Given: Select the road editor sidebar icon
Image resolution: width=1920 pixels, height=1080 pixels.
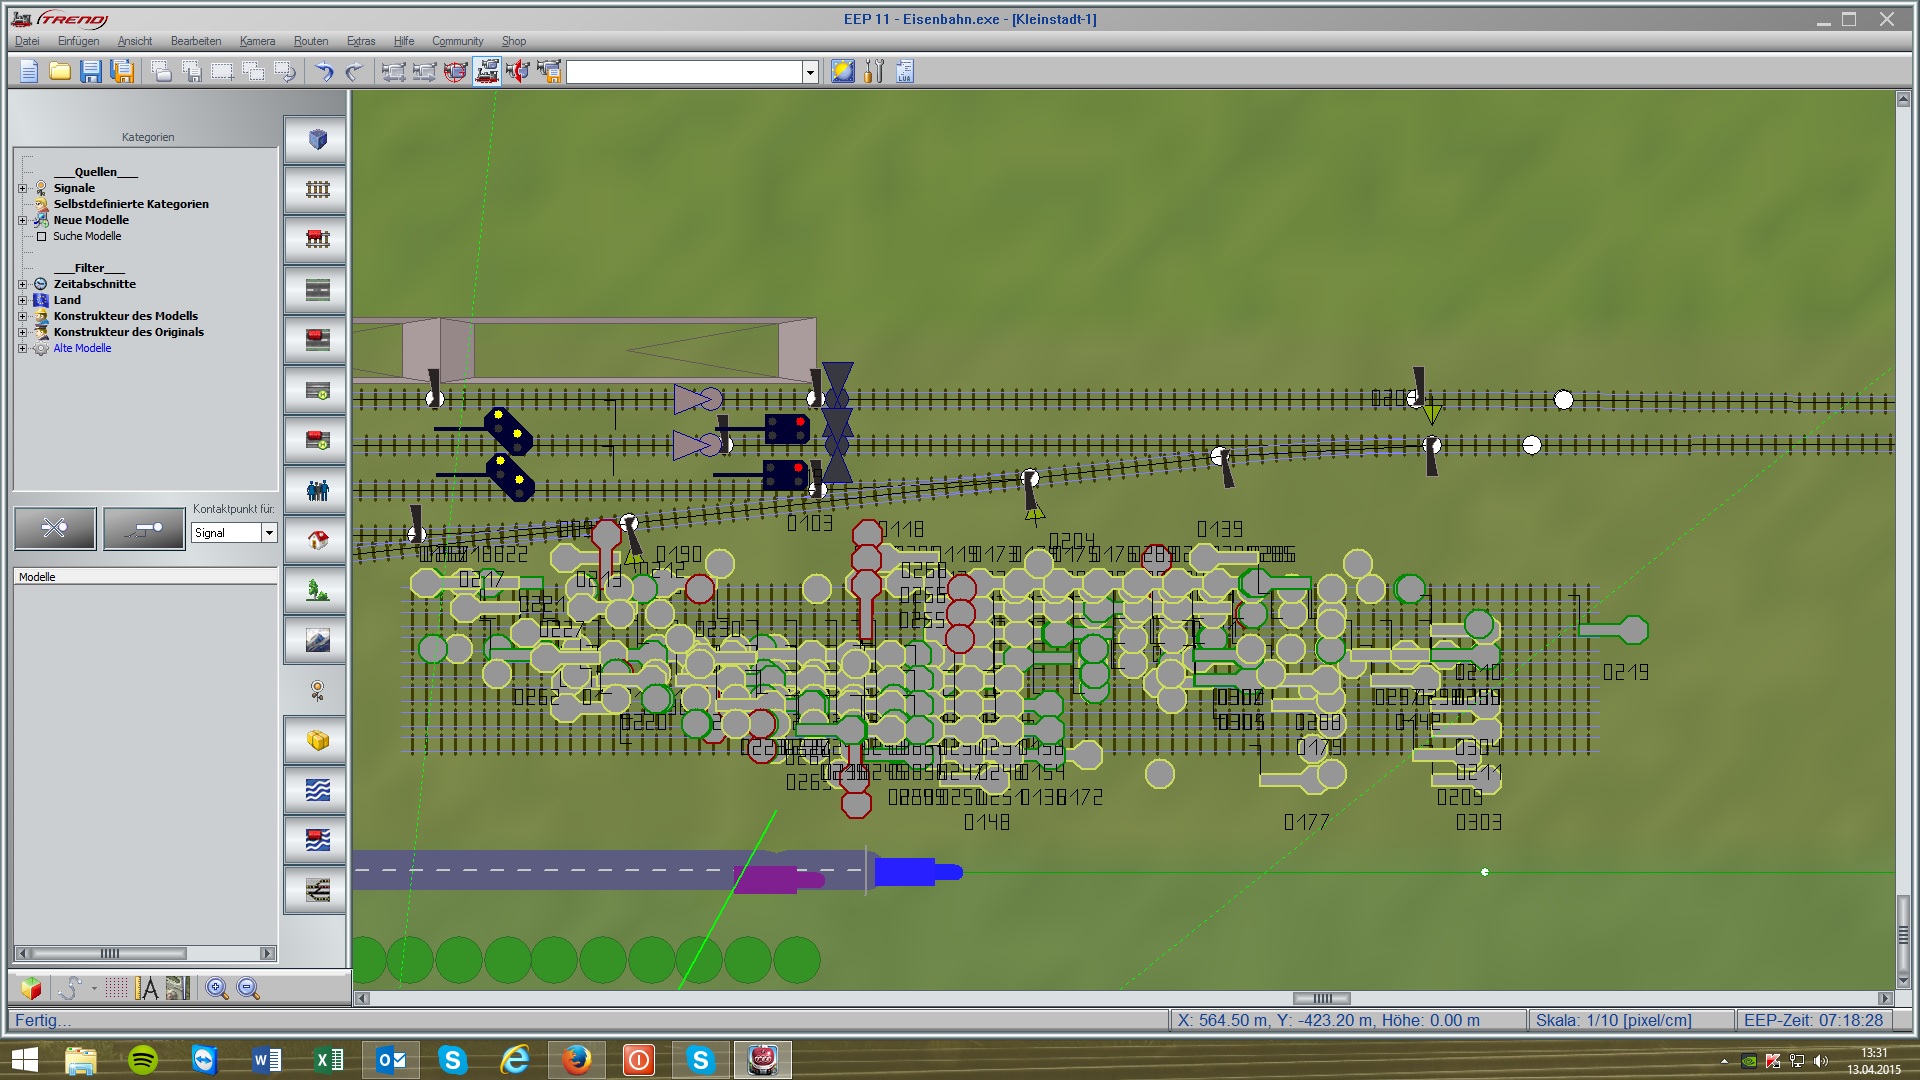Looking at the screenshot, I should coord(317,290).
